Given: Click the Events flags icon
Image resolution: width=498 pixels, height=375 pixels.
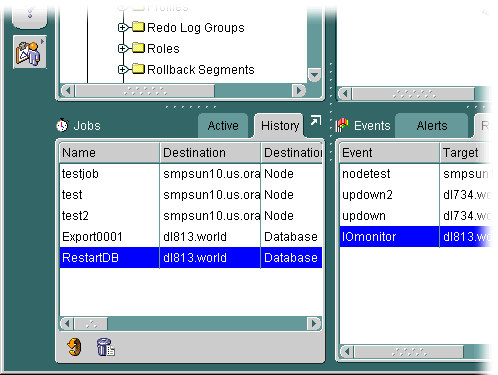Looking at the screenshot, I should [342, 126].
